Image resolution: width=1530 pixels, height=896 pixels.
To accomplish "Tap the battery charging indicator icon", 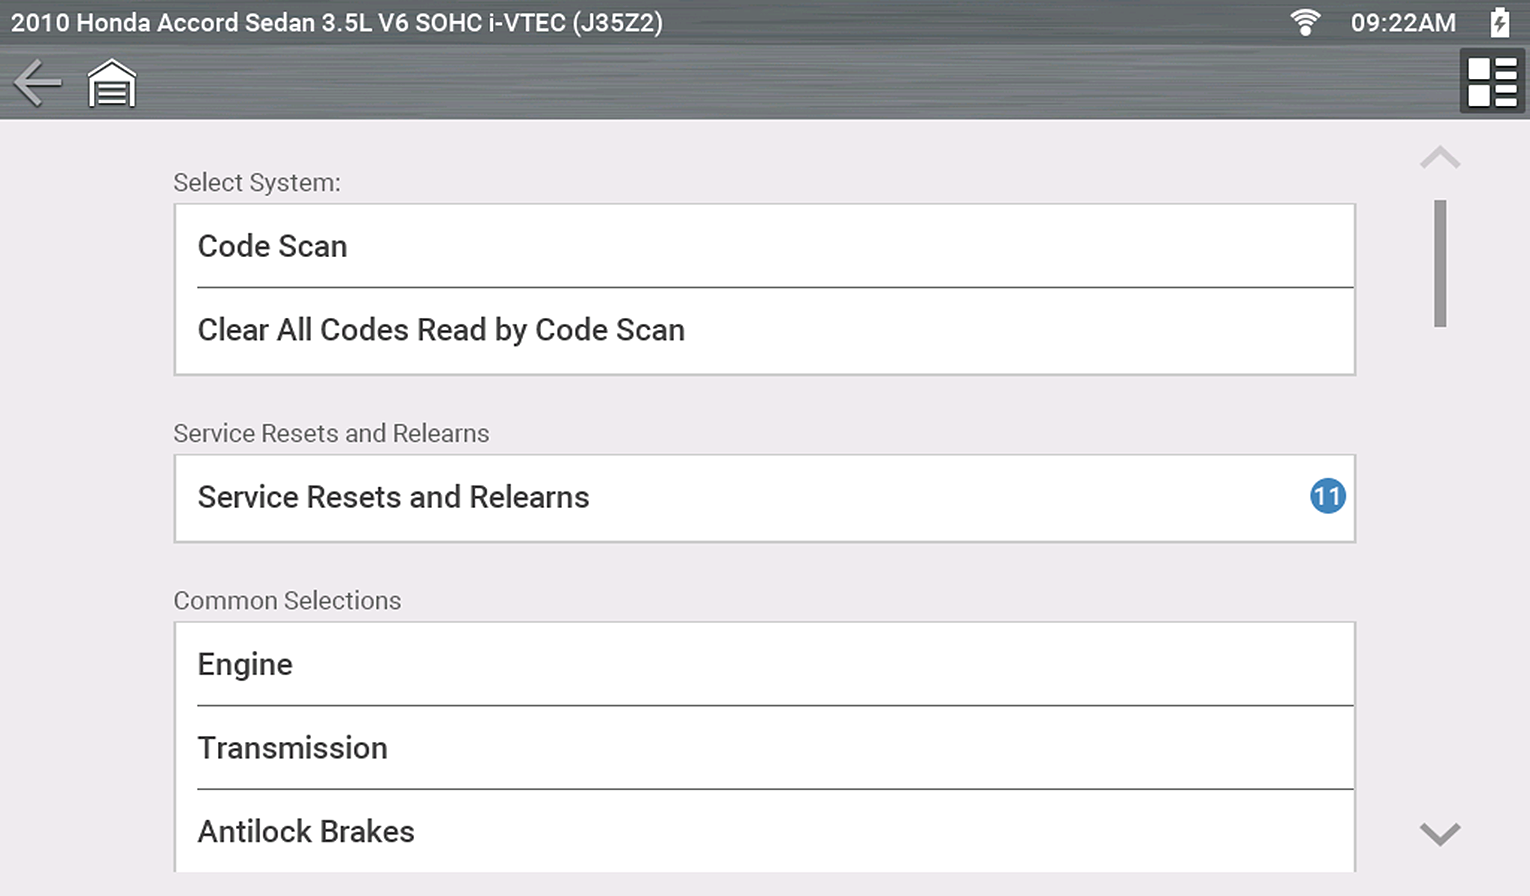I will (1499, 22).
